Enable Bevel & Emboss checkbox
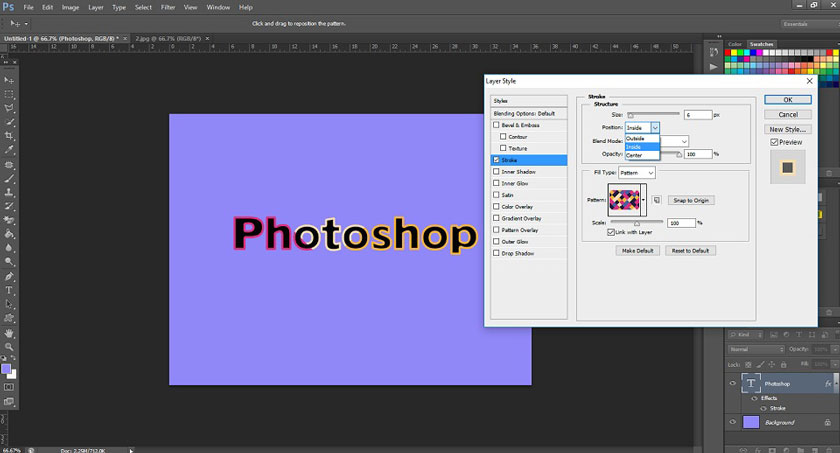 pos(496,125)
